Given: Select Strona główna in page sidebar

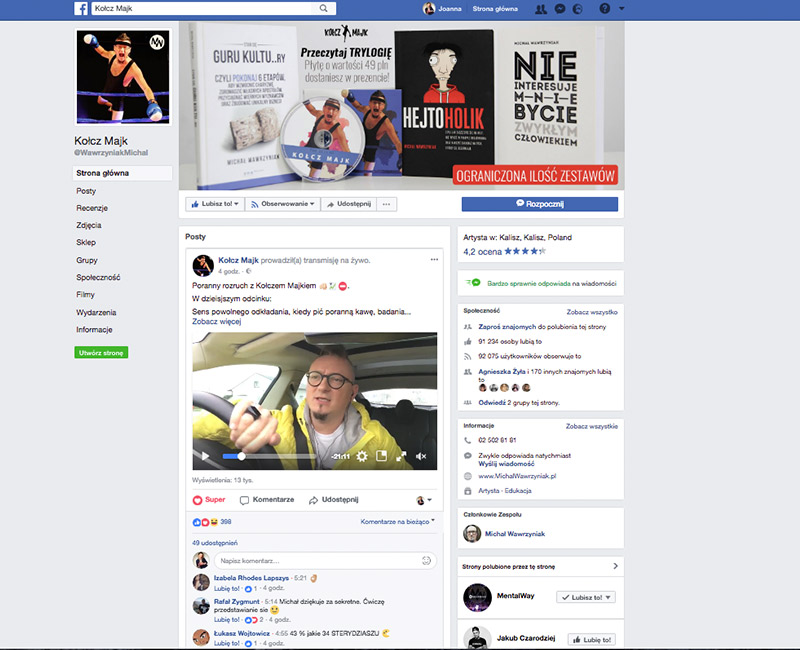Looking at the screenshot, I should (x=122, y=173).
